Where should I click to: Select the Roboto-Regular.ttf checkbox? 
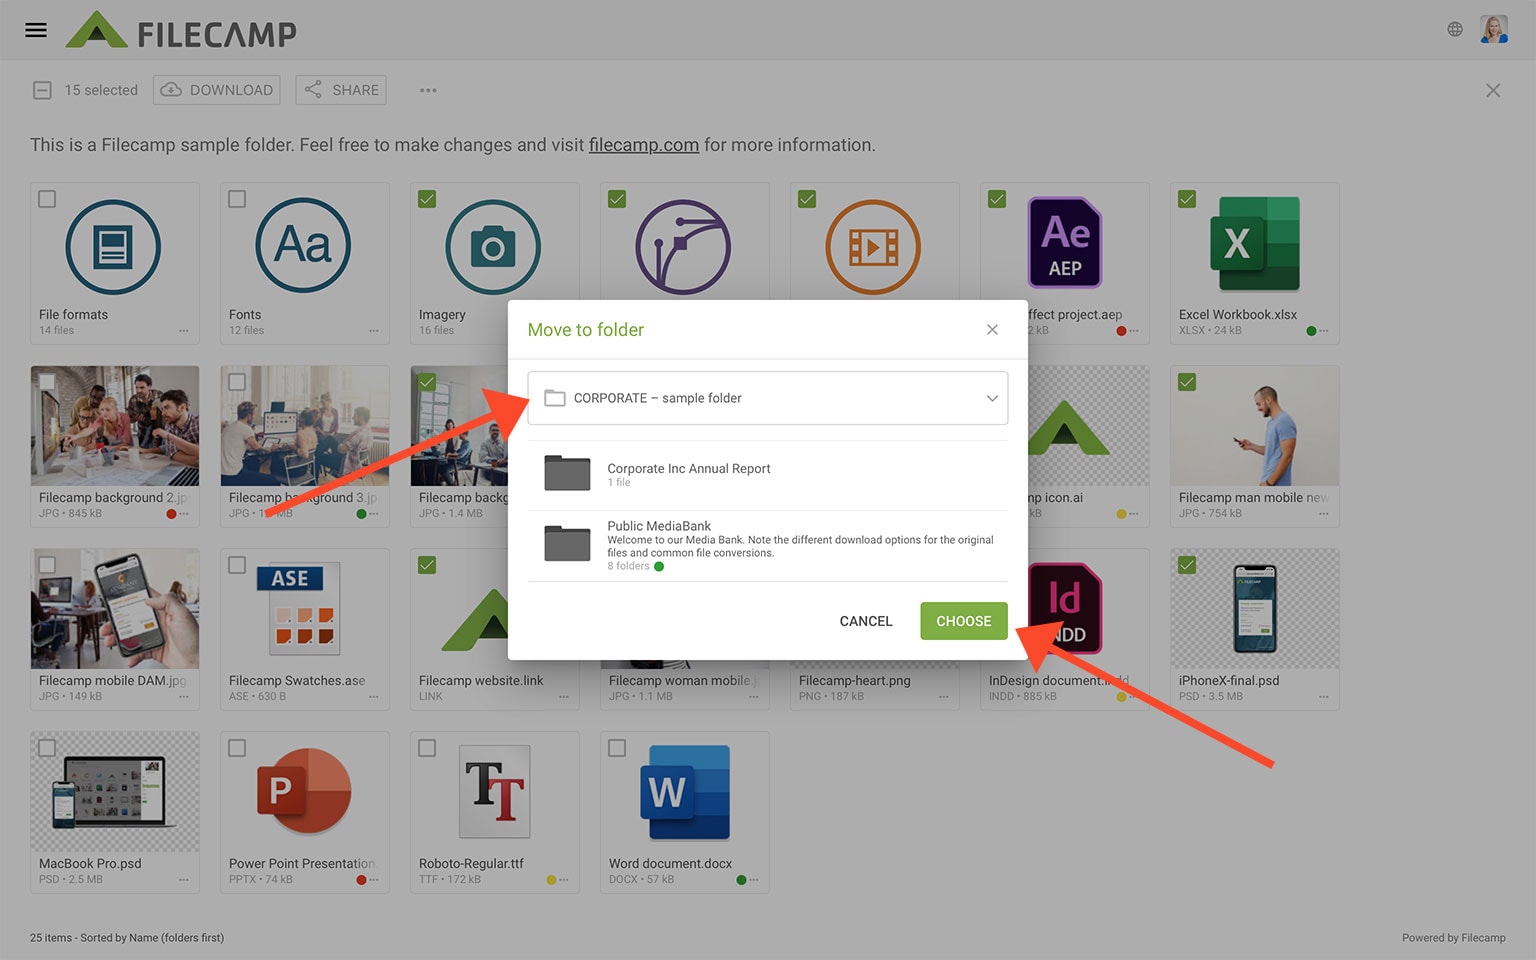(x=427, y=748)
